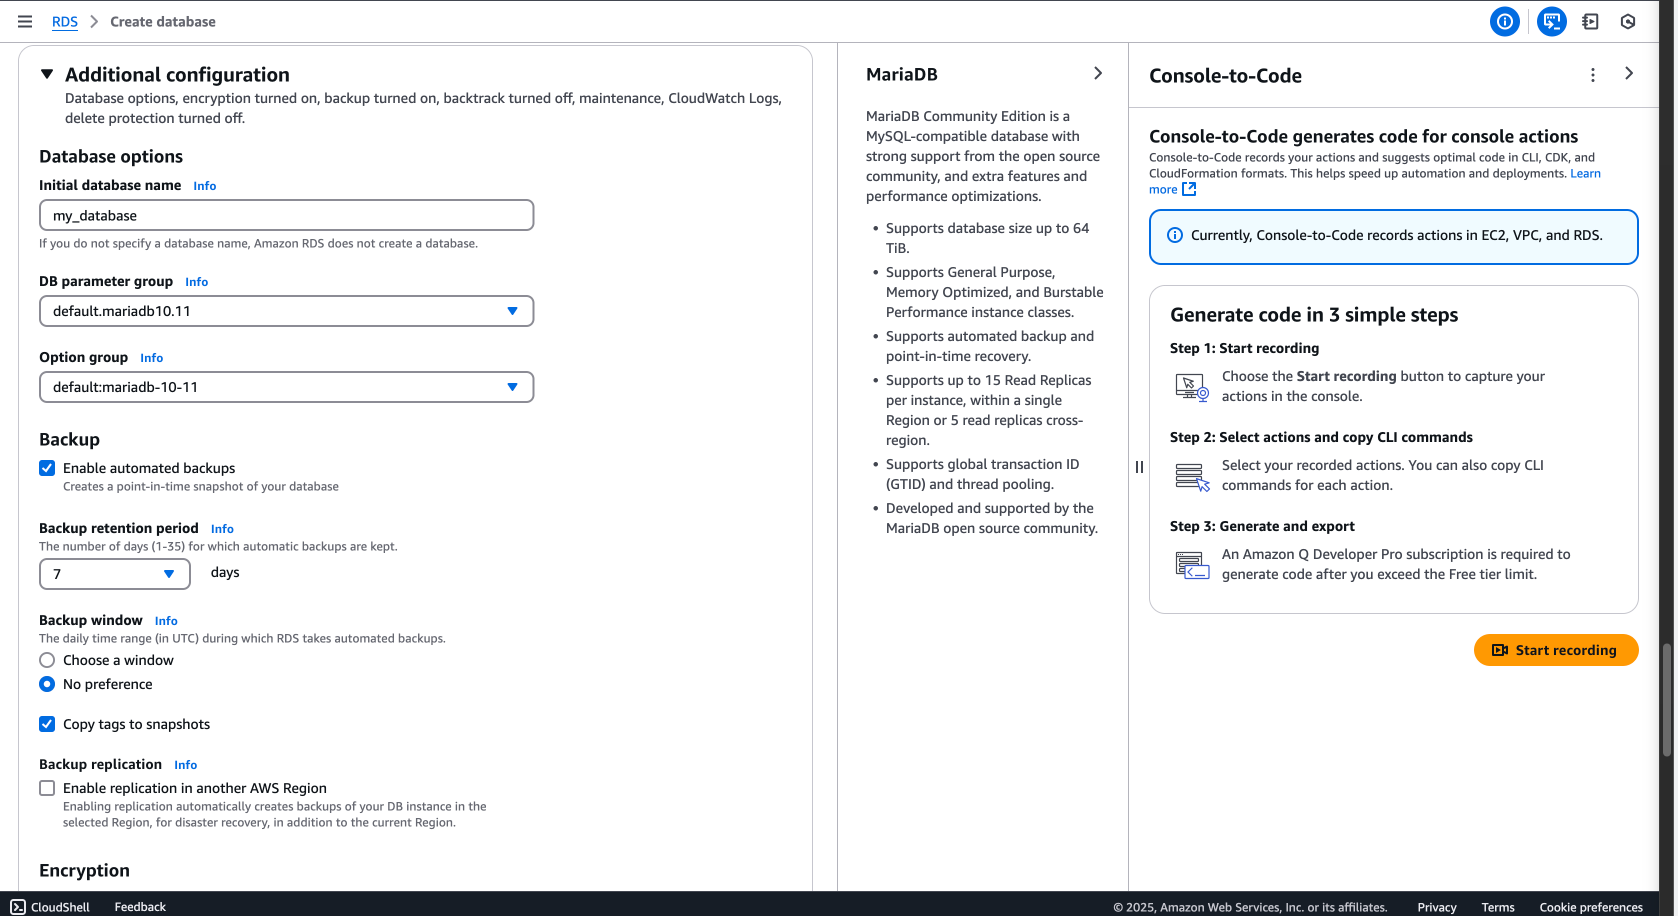1678x916 pixels.
Task: Open the CloudShell icon in top header
Action: point(1590,21)
